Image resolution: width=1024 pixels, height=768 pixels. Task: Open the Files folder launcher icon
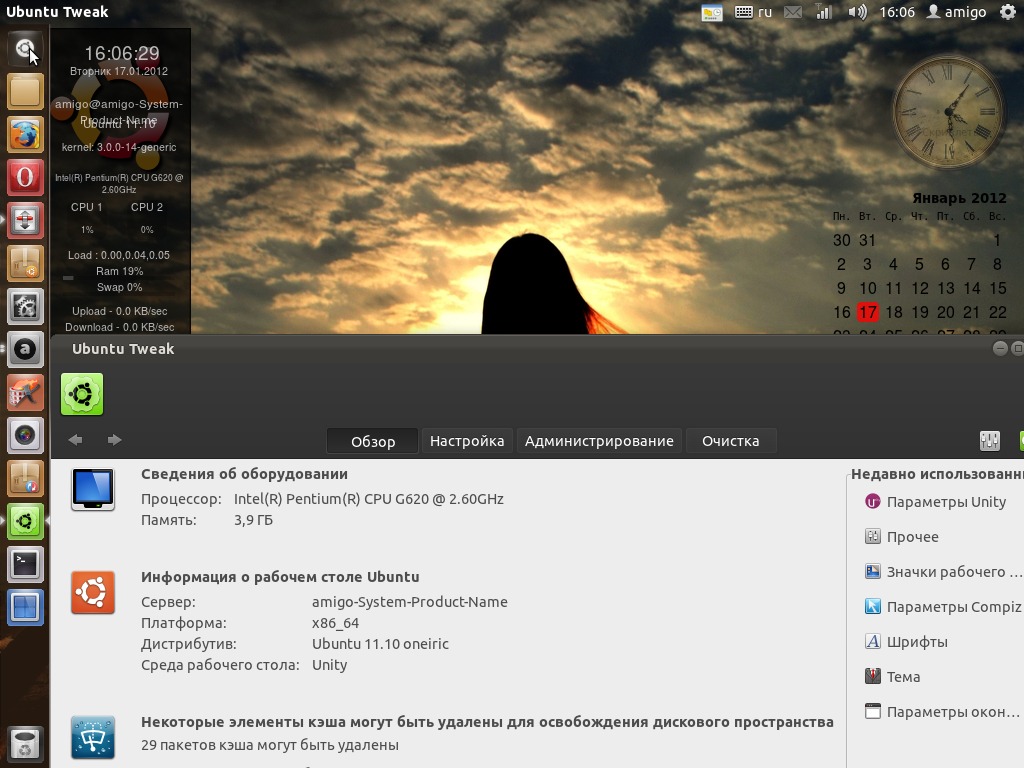coord(25,91)
